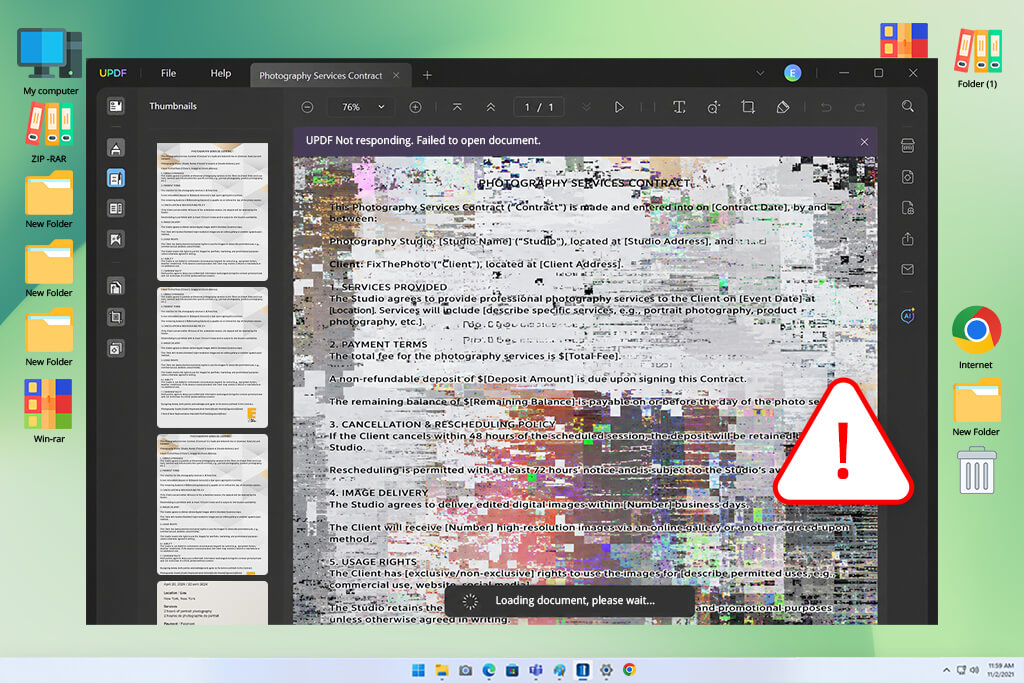
Task: Click the Crop pages tool in toolbar
Action: tap(748, 107)
